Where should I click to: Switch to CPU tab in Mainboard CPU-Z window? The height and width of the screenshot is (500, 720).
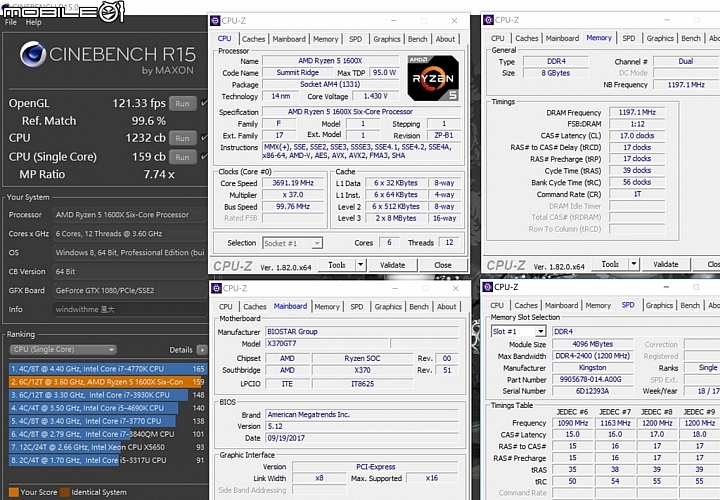225,307
